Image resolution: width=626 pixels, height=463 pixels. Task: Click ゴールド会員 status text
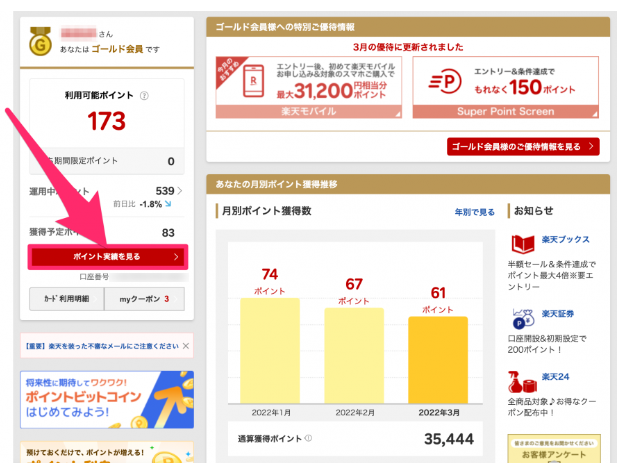(117, 49)
